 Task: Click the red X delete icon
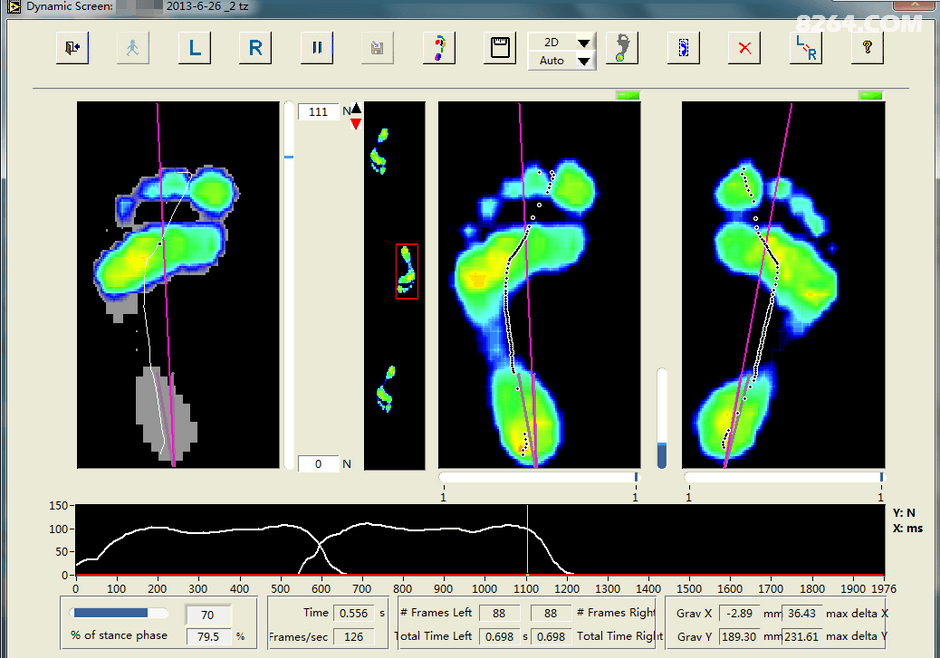click(x=744, y=48)
